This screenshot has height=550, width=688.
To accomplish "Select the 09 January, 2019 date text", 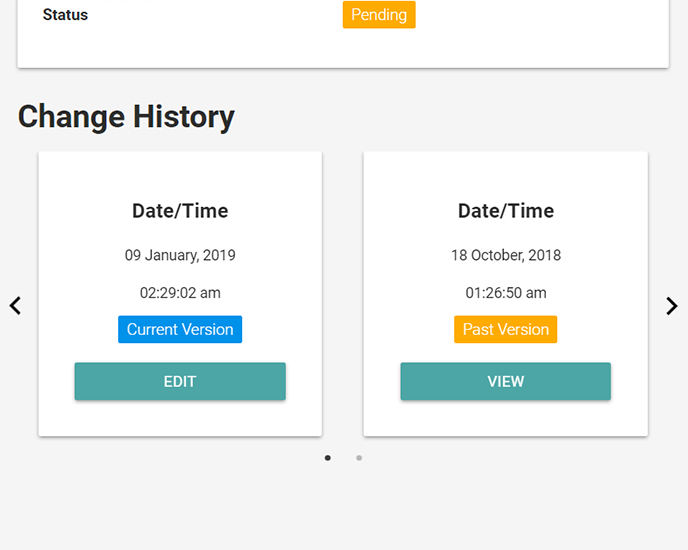I will 180,255.
